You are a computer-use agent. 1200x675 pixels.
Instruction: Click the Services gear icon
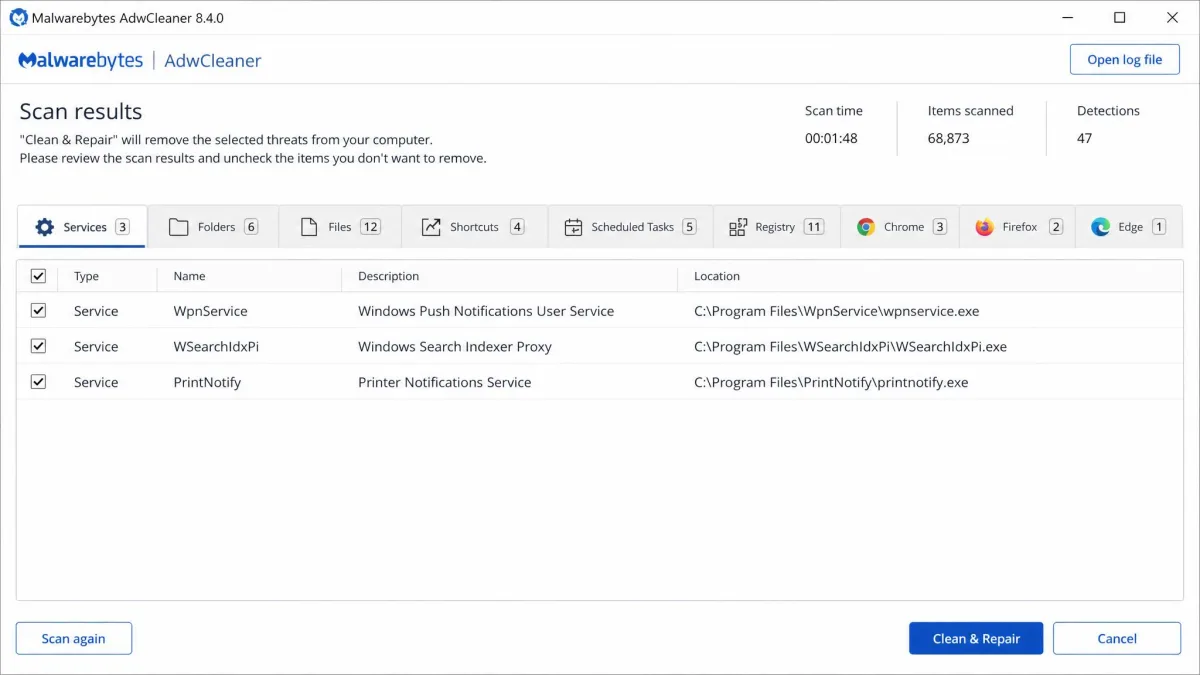tap(44, 227)
